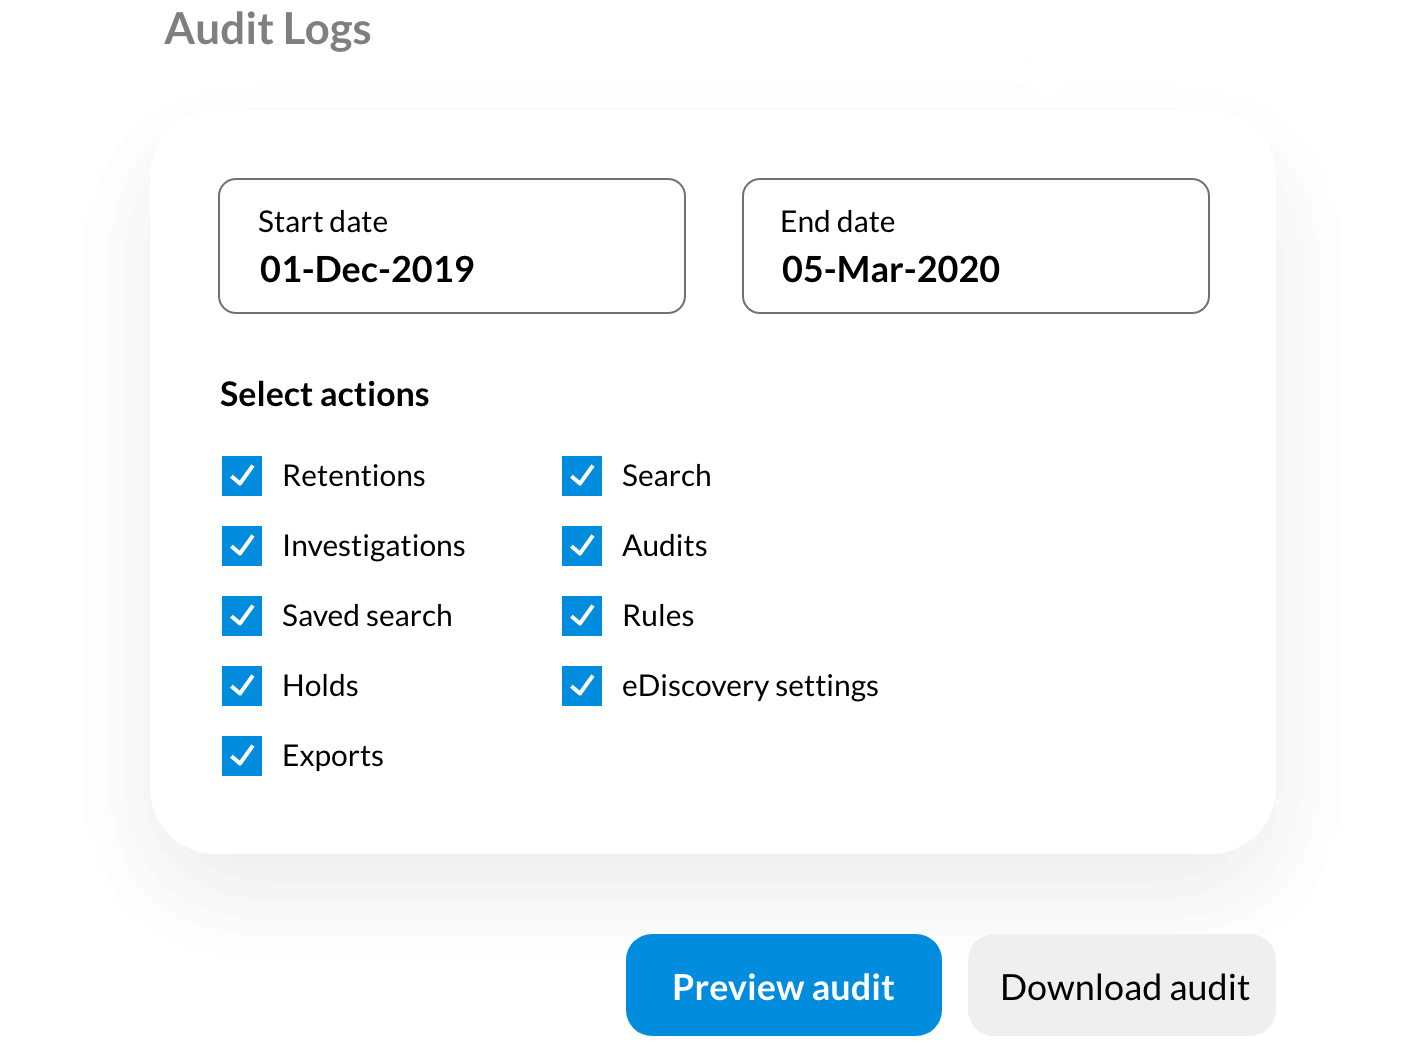Uncheck the eDiscovery settings checkbox

[582, 686]
